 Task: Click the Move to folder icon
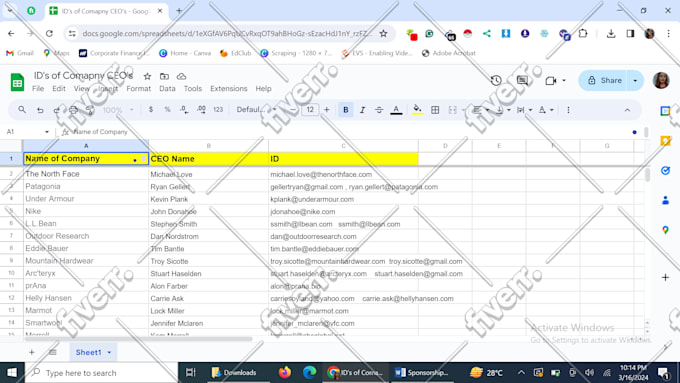pyautogui.click(x=164, y=76)
